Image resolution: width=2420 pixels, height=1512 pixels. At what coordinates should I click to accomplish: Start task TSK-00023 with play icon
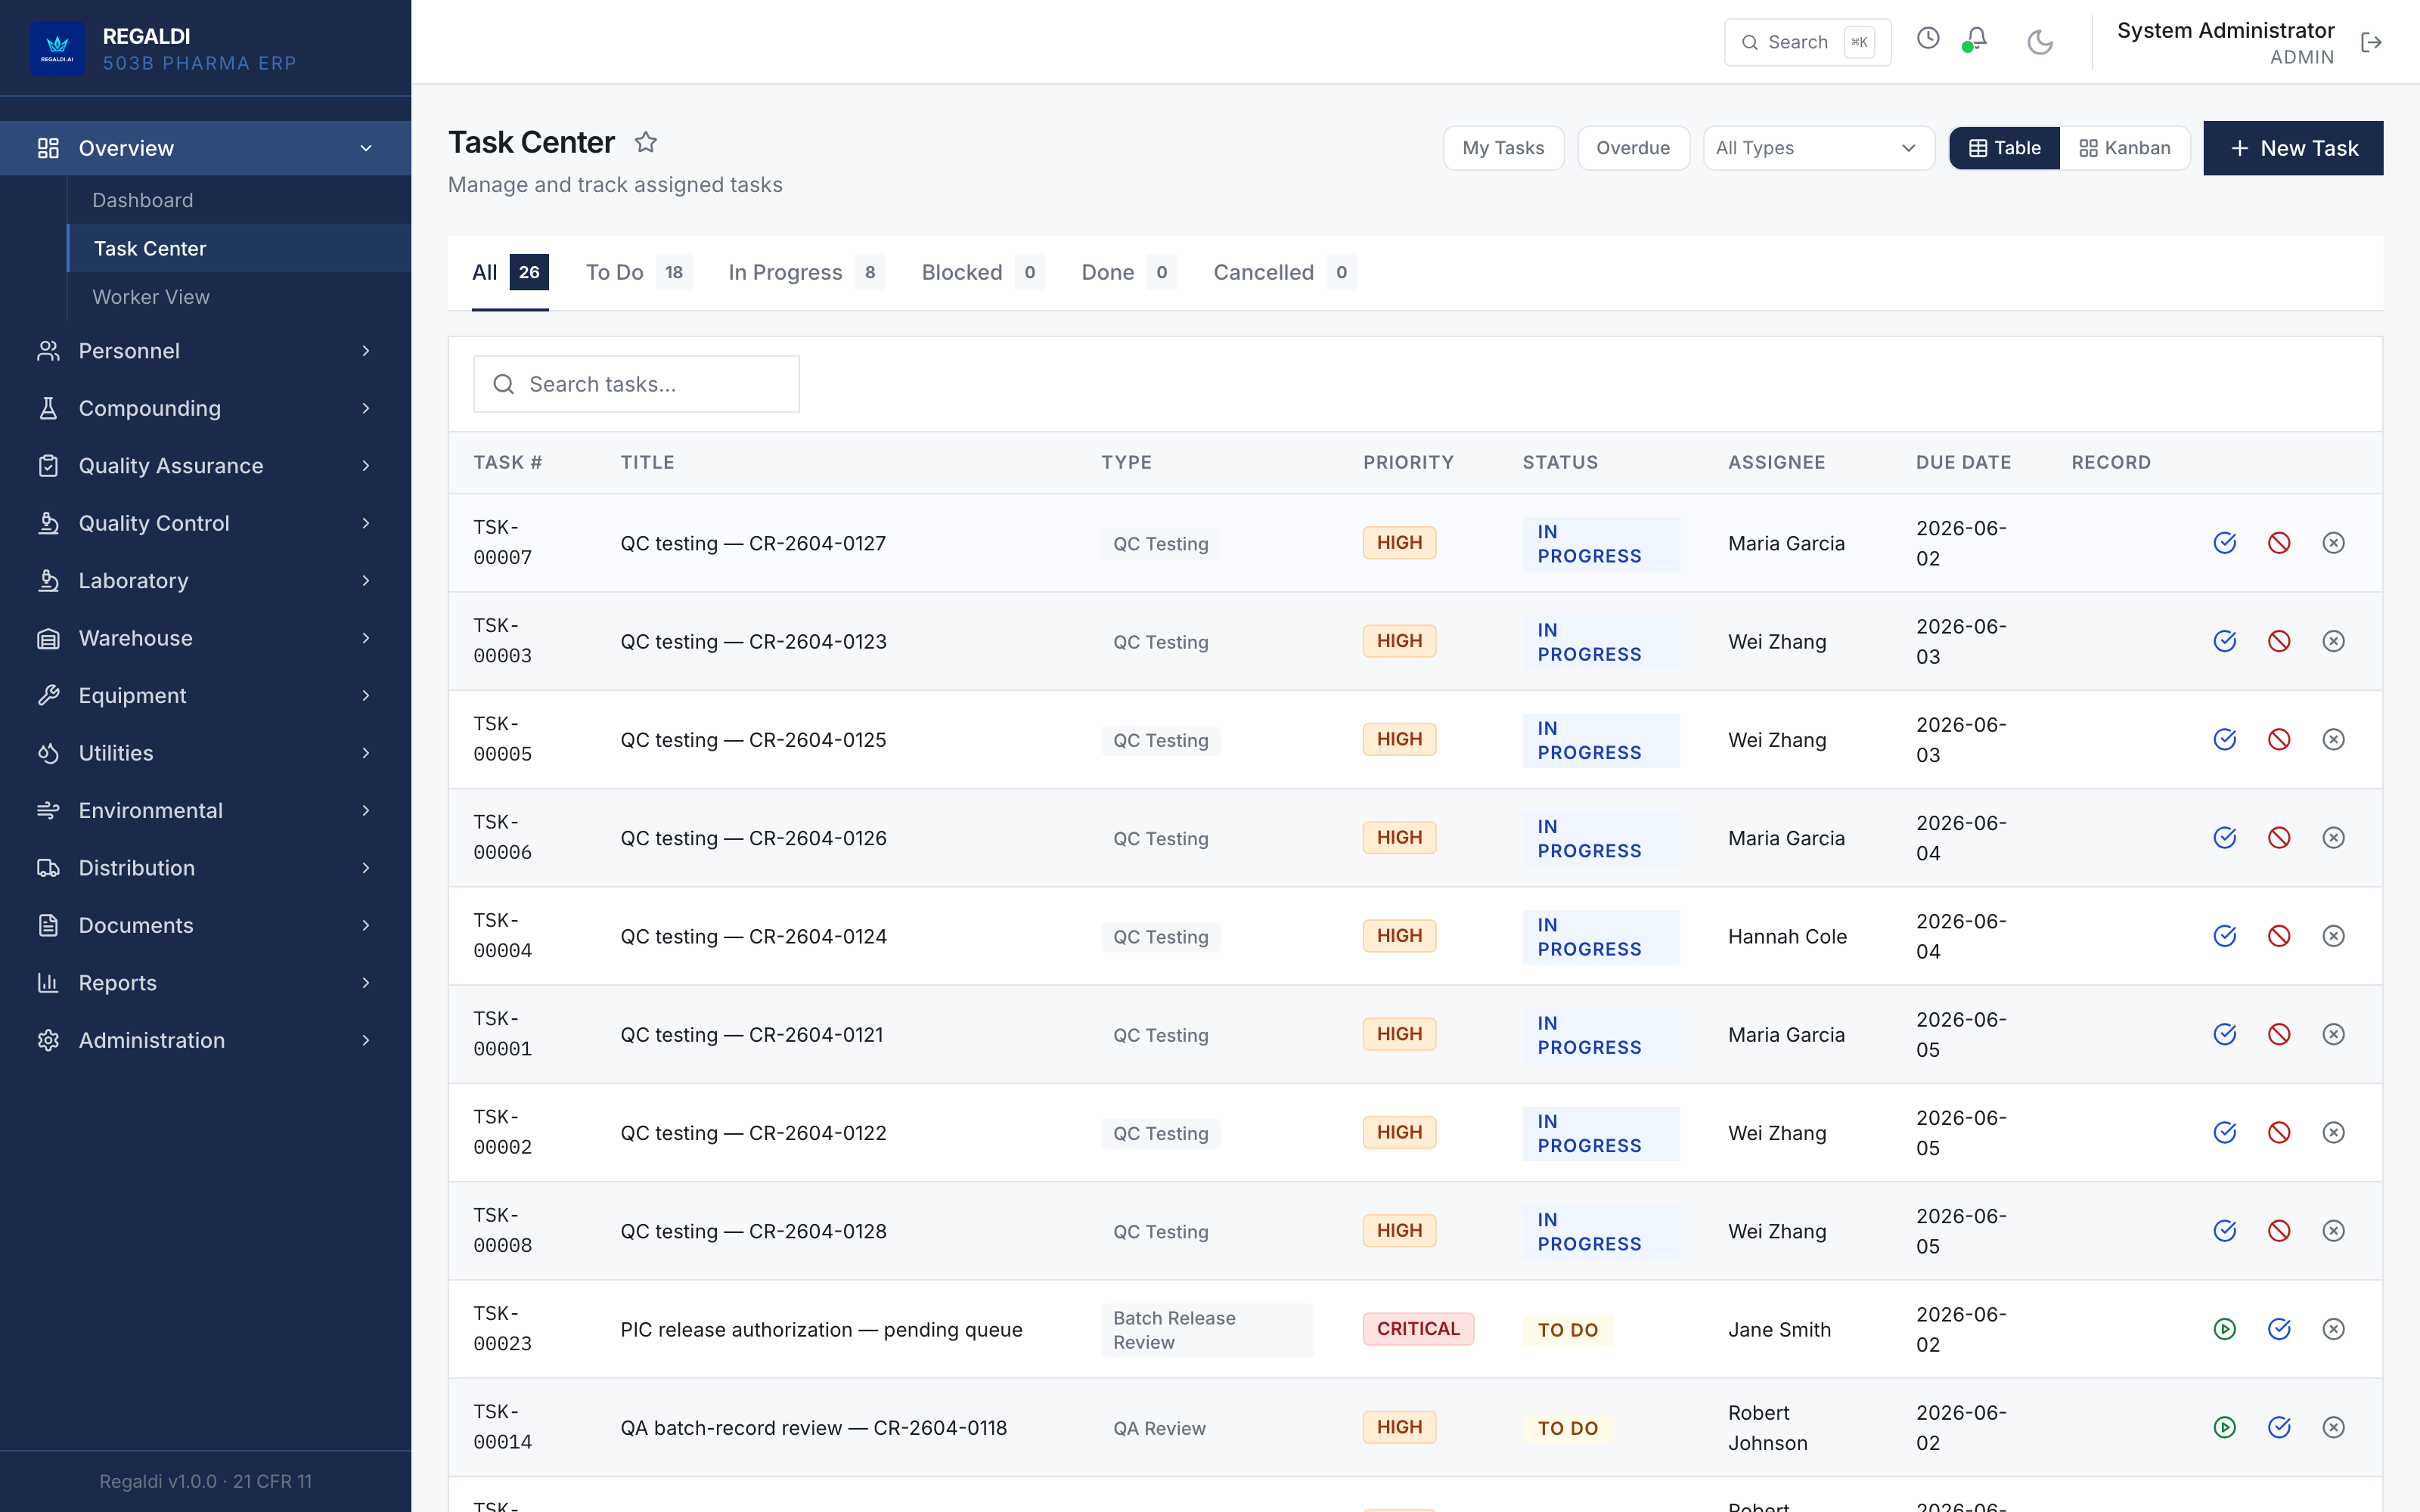pyautogui.click(x=2224, y=1329)
